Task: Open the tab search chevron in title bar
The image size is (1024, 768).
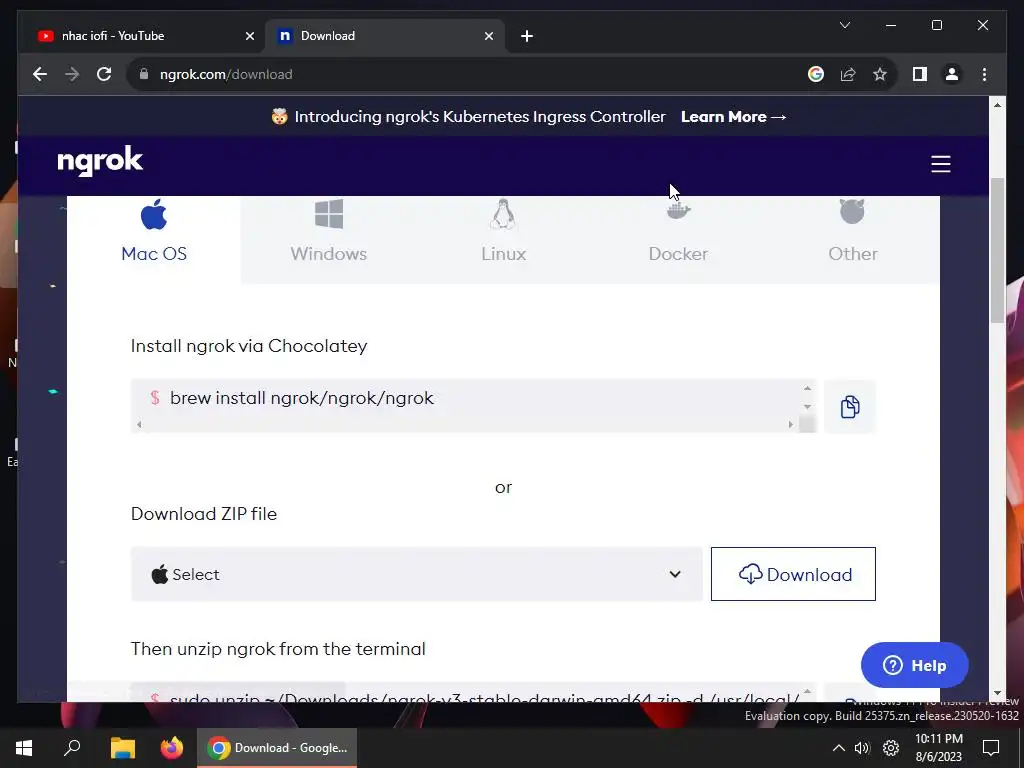Action: (x=844, y=25)
